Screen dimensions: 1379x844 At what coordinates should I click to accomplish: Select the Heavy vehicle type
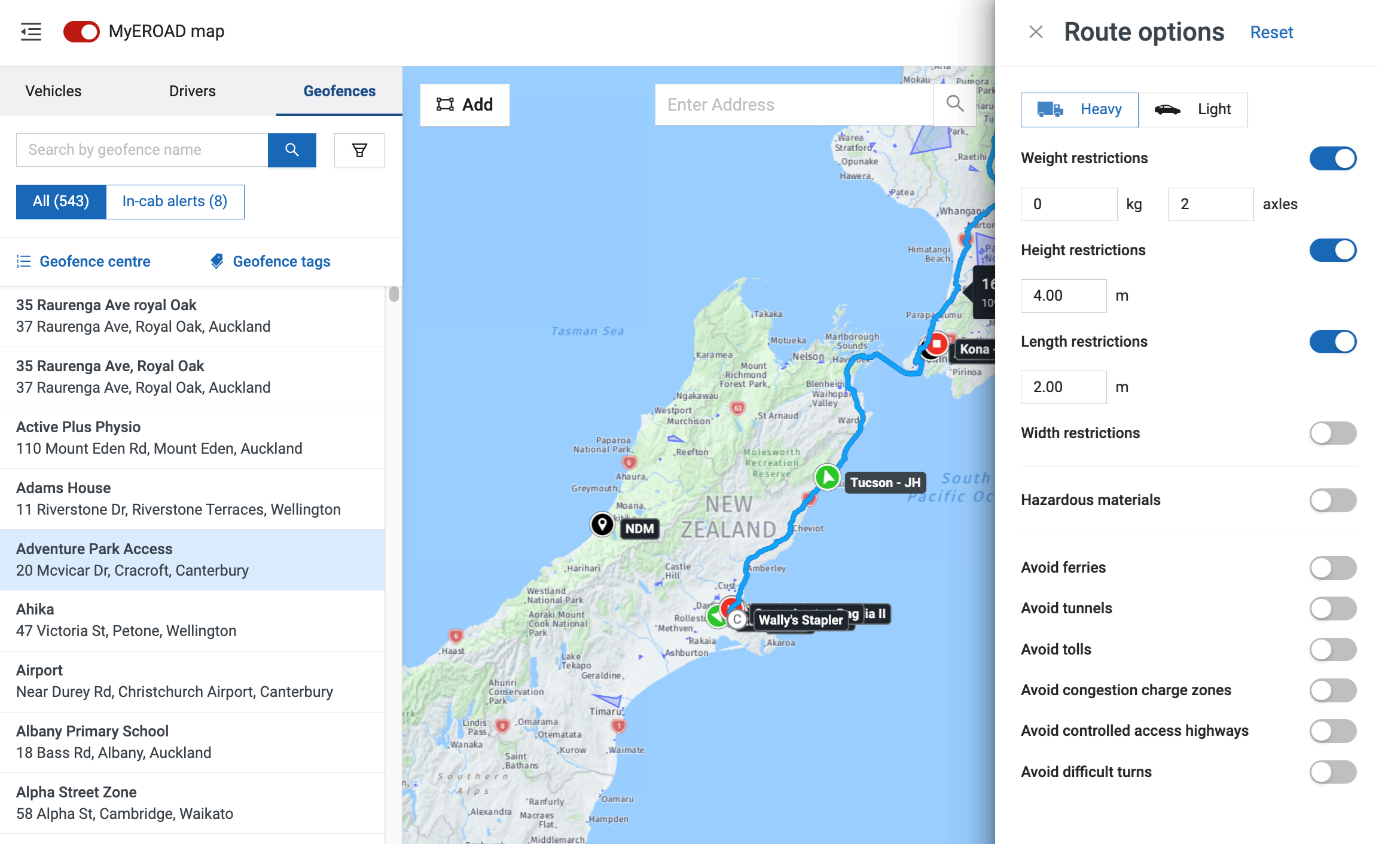click(1080, 109)
